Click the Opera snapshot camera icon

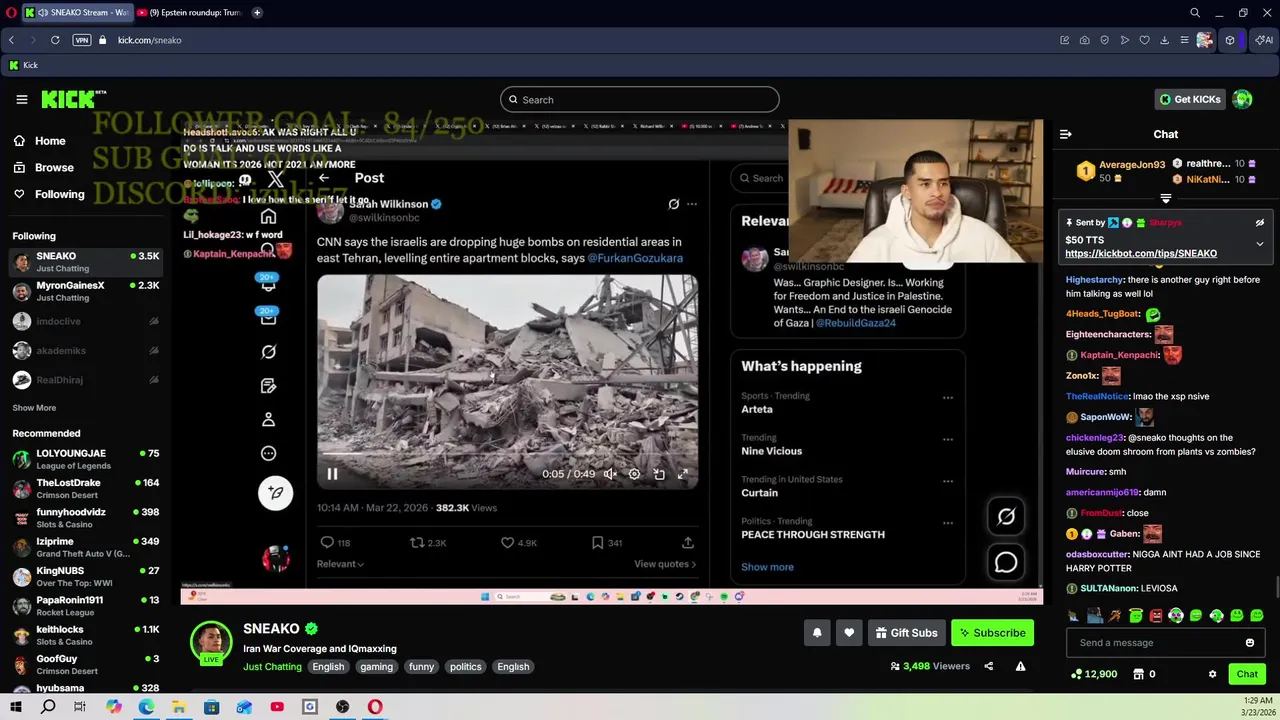point(1084,40)
